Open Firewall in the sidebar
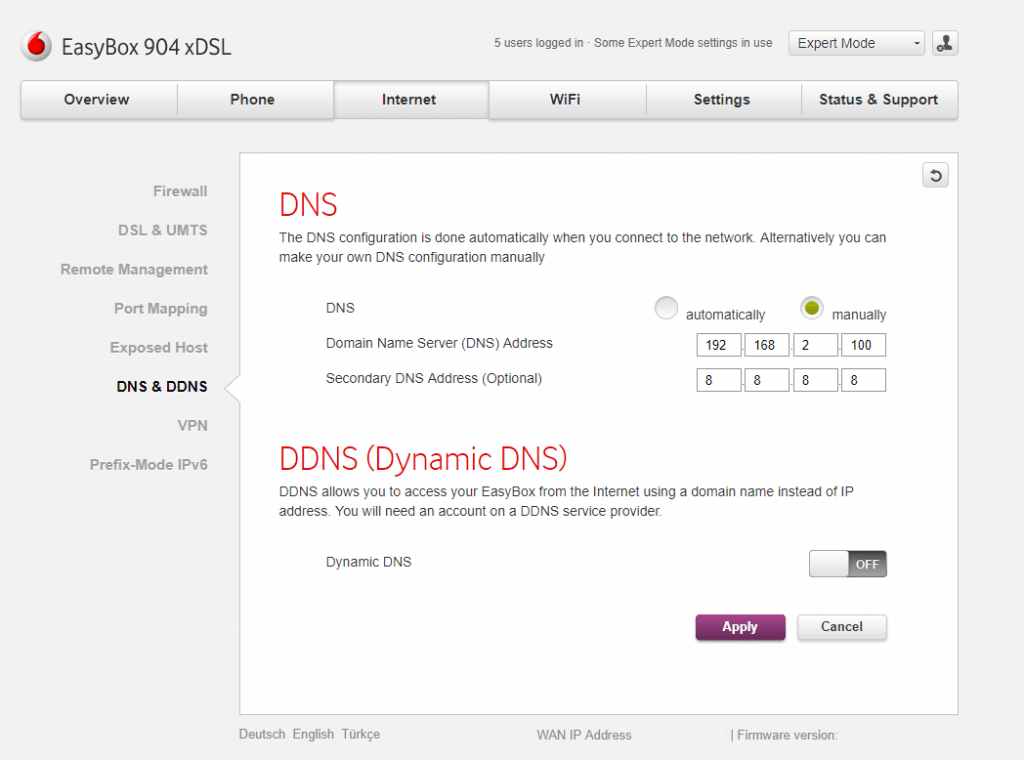The width and height of the screenshot is (1024, 760). coord(180,191)
